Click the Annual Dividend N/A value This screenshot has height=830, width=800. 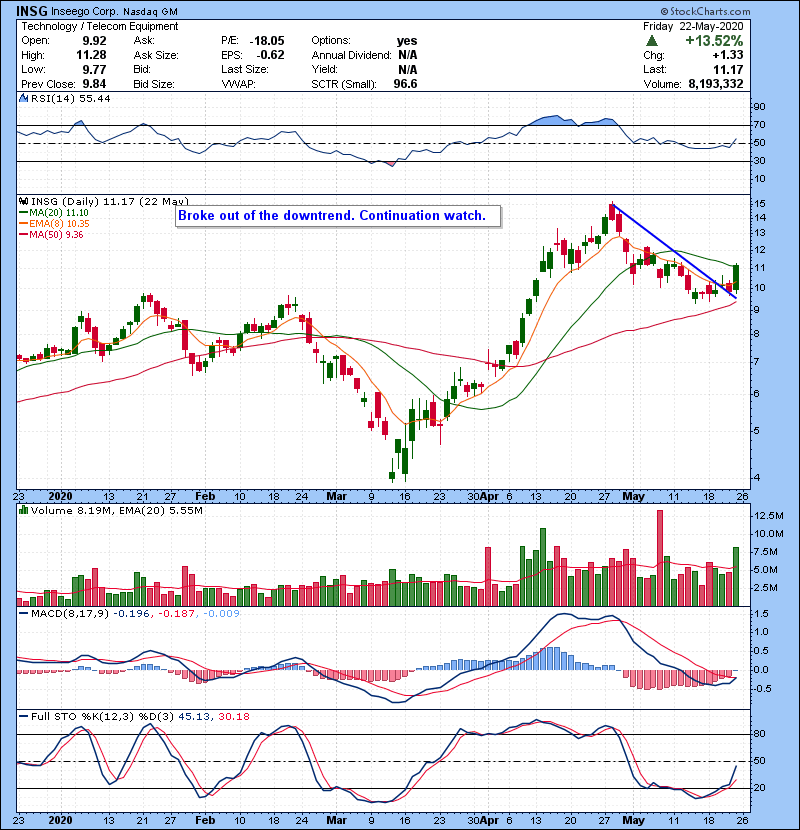[x=408, y=55]
